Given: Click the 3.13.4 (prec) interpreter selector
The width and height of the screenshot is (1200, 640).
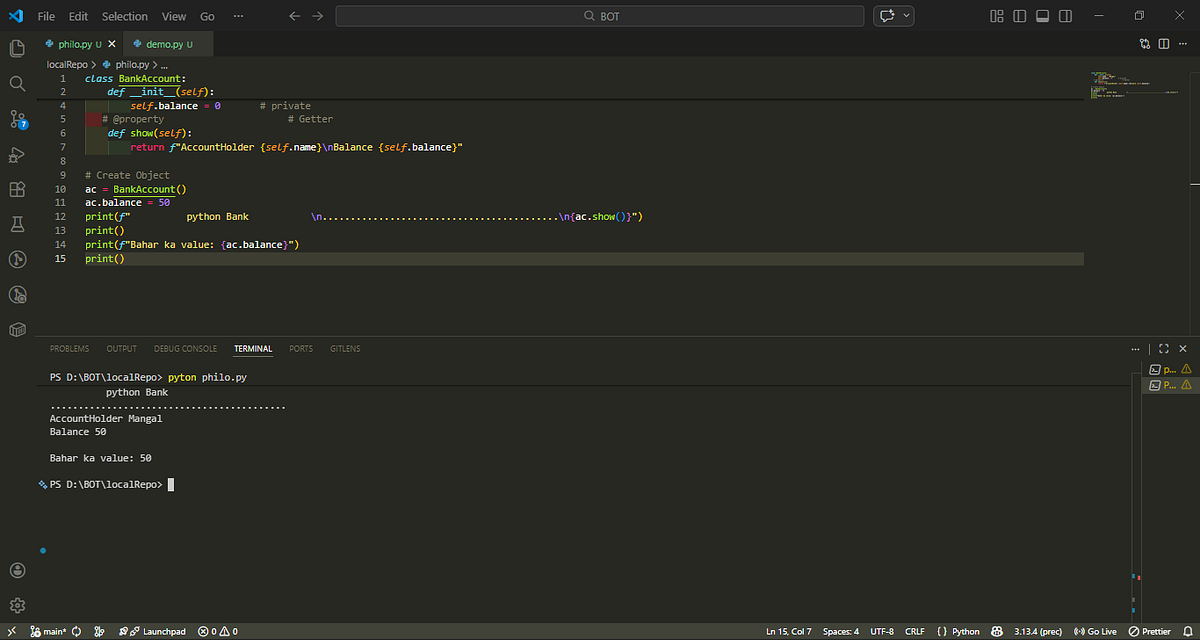Looking at the screenshot, I should (x=1038, y=632).
